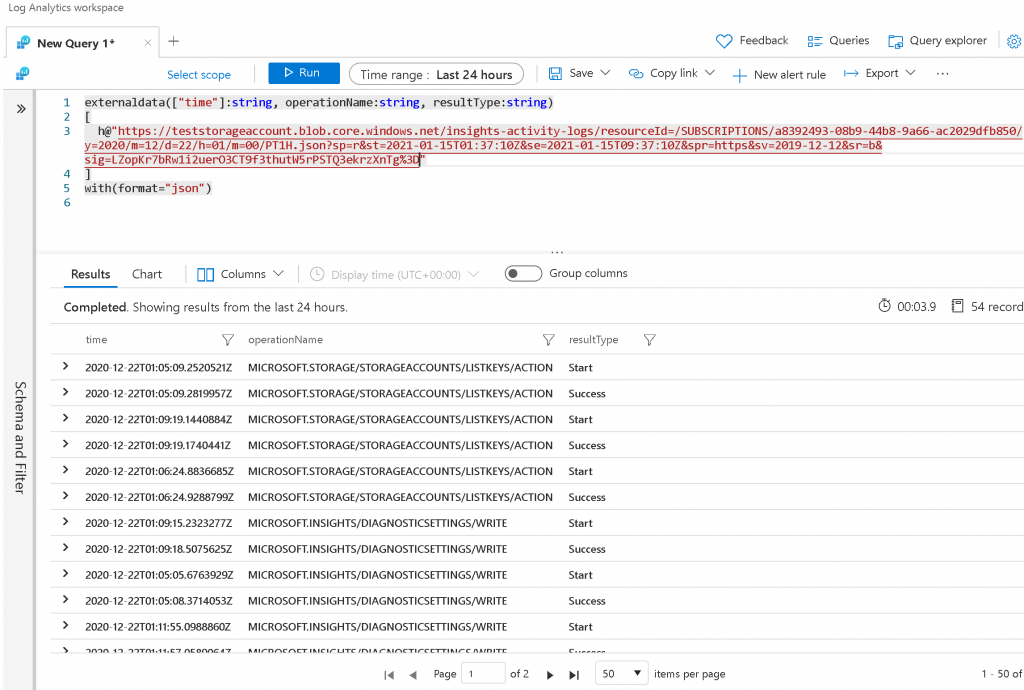1024x690 pixels.
Task: Add a new query tab with plus
Action: (x=174, y=41)
